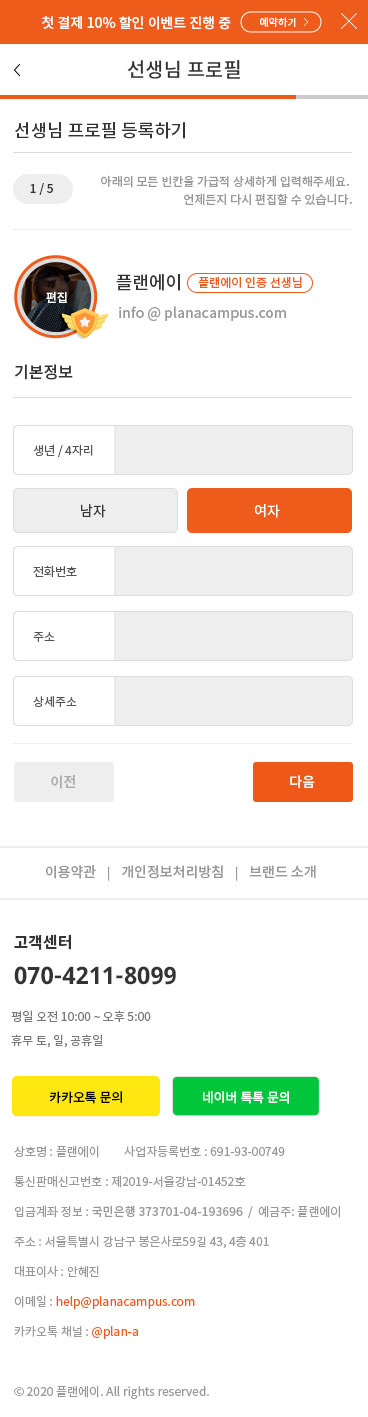The image size is (368, 1417).
Task: Click the green 네이버 톡톡 문의 button
Action: click(x=246, y=1096)
